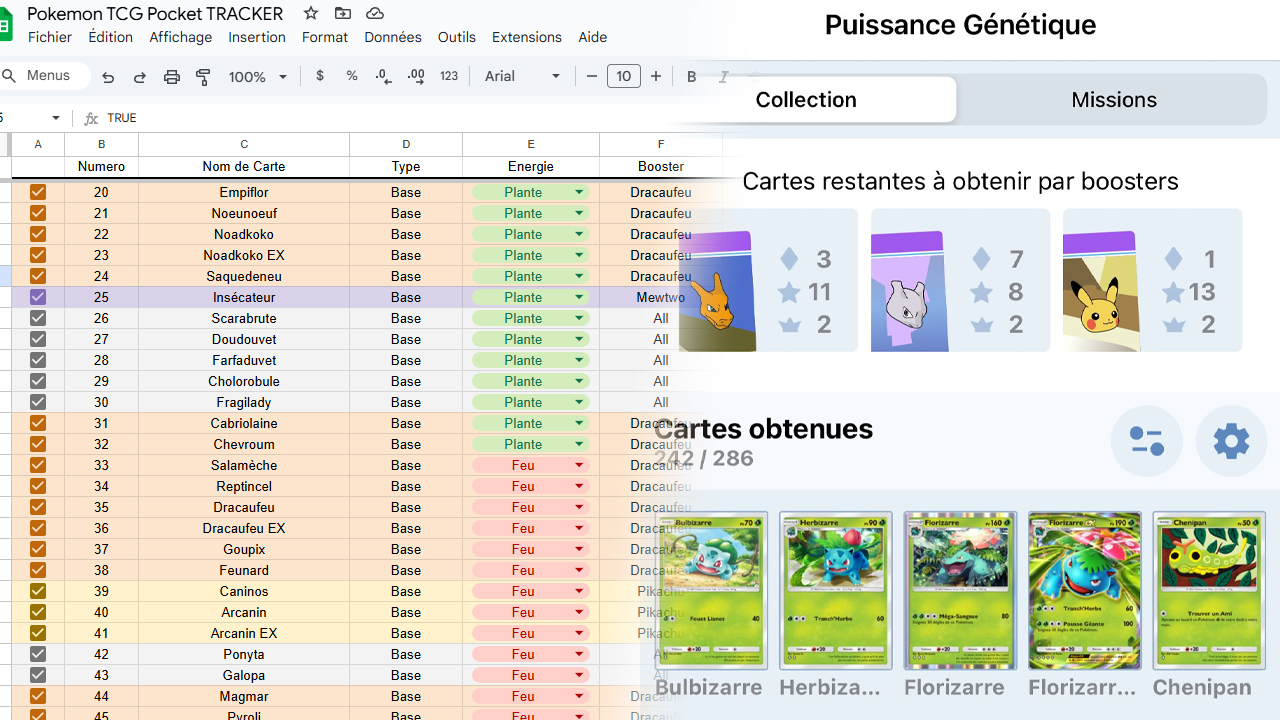This screenshot has height=720, width=1280.
Task: Apply percent format icon
Action: (352, 76)
